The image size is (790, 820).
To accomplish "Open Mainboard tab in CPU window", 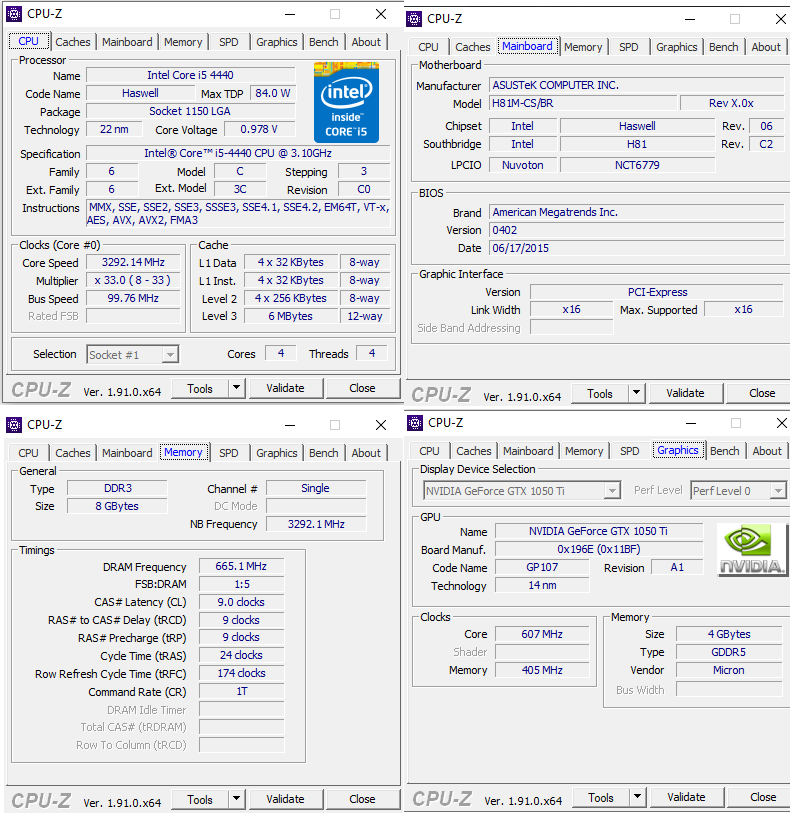I will tap(127, 42).
